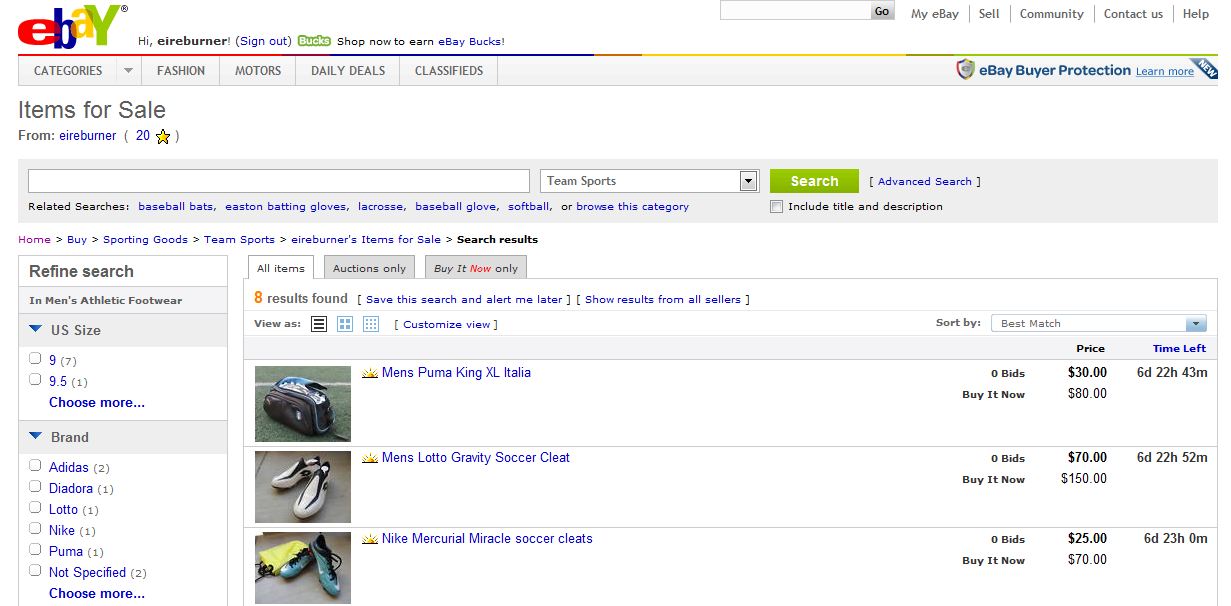Viewport: 1231px width, 606px height.
Task: Select the list view icon
Action: click(x=319, y=324)
